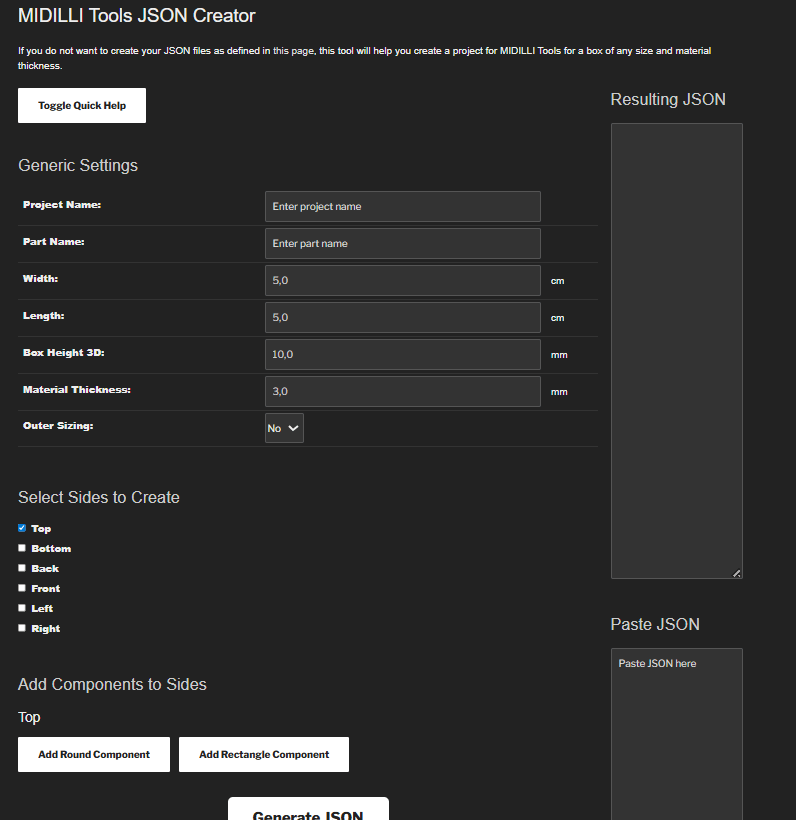Click the Toggle Quick Help button
Image resolution: width=796 pixels, height=820 pixels.
coord(82,106)
